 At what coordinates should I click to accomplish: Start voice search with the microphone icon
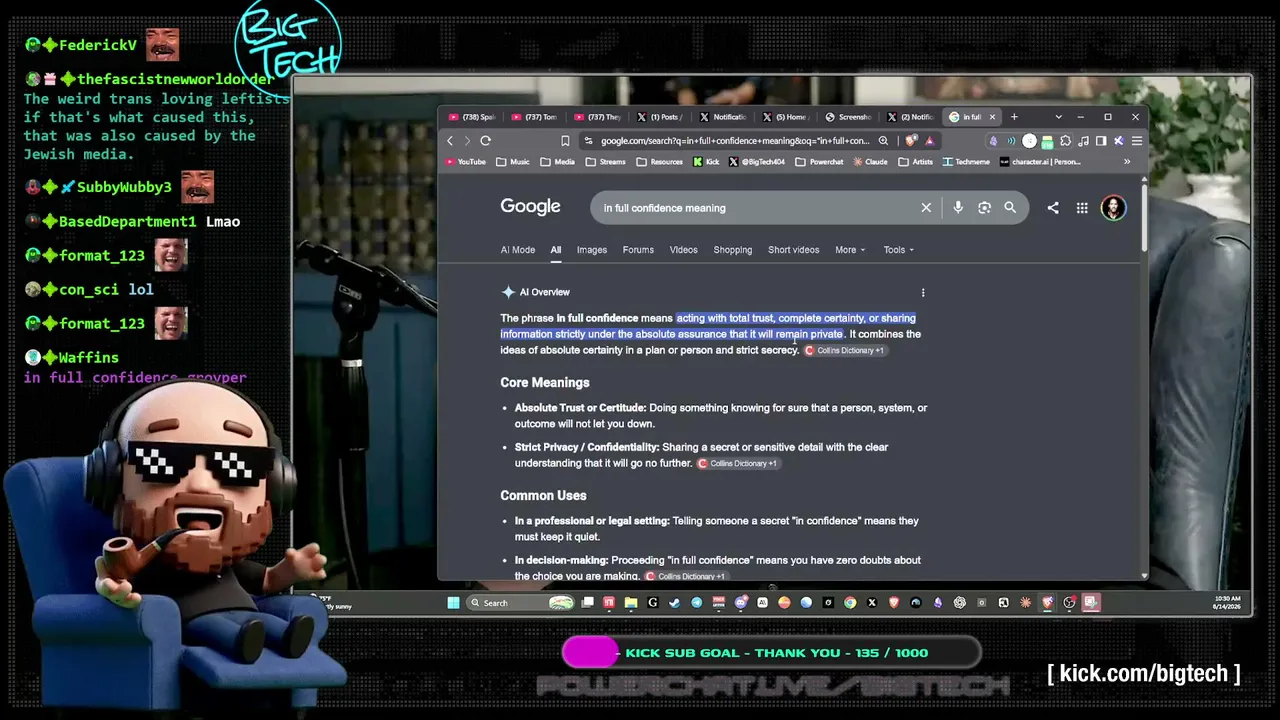958,208
